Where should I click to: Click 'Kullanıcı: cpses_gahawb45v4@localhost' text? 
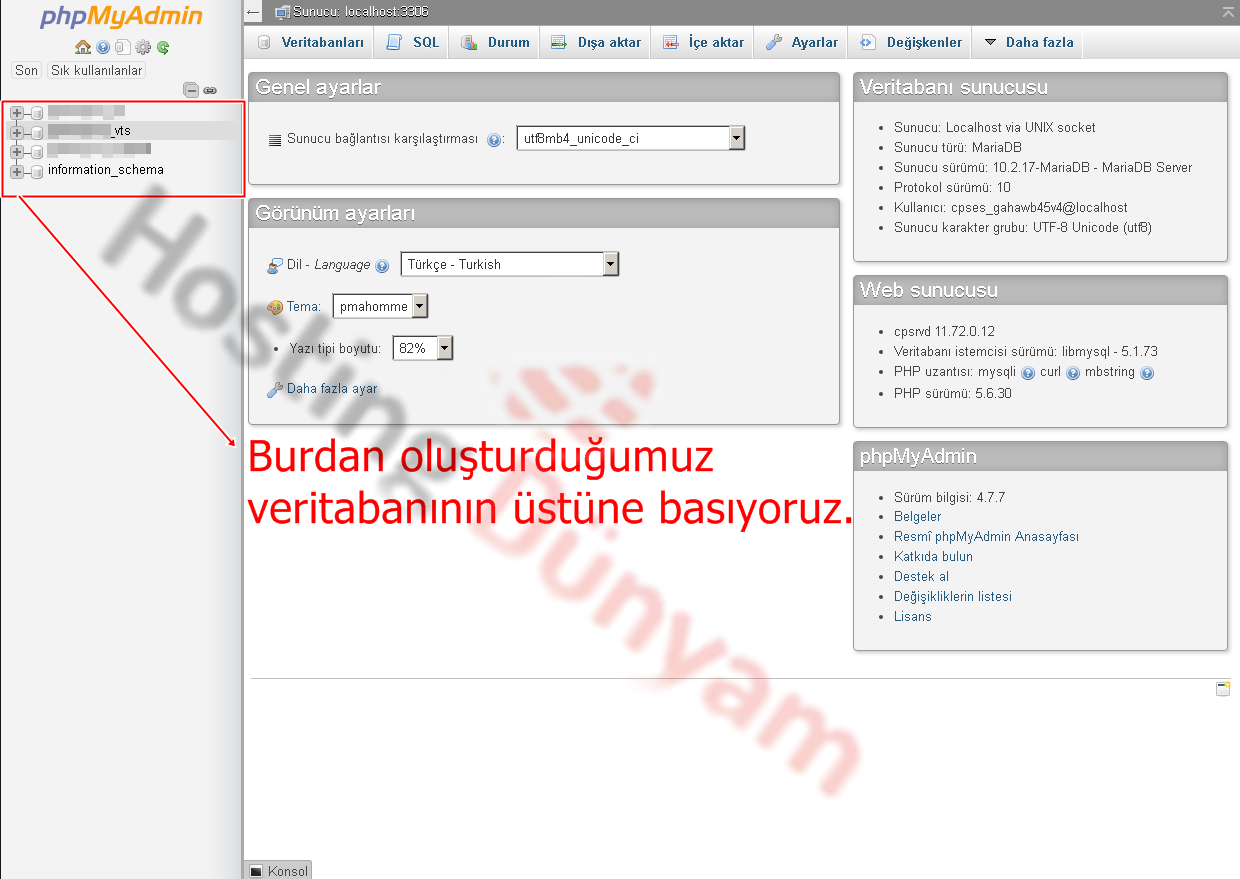pyautogui.click(x=1011, y=208)
